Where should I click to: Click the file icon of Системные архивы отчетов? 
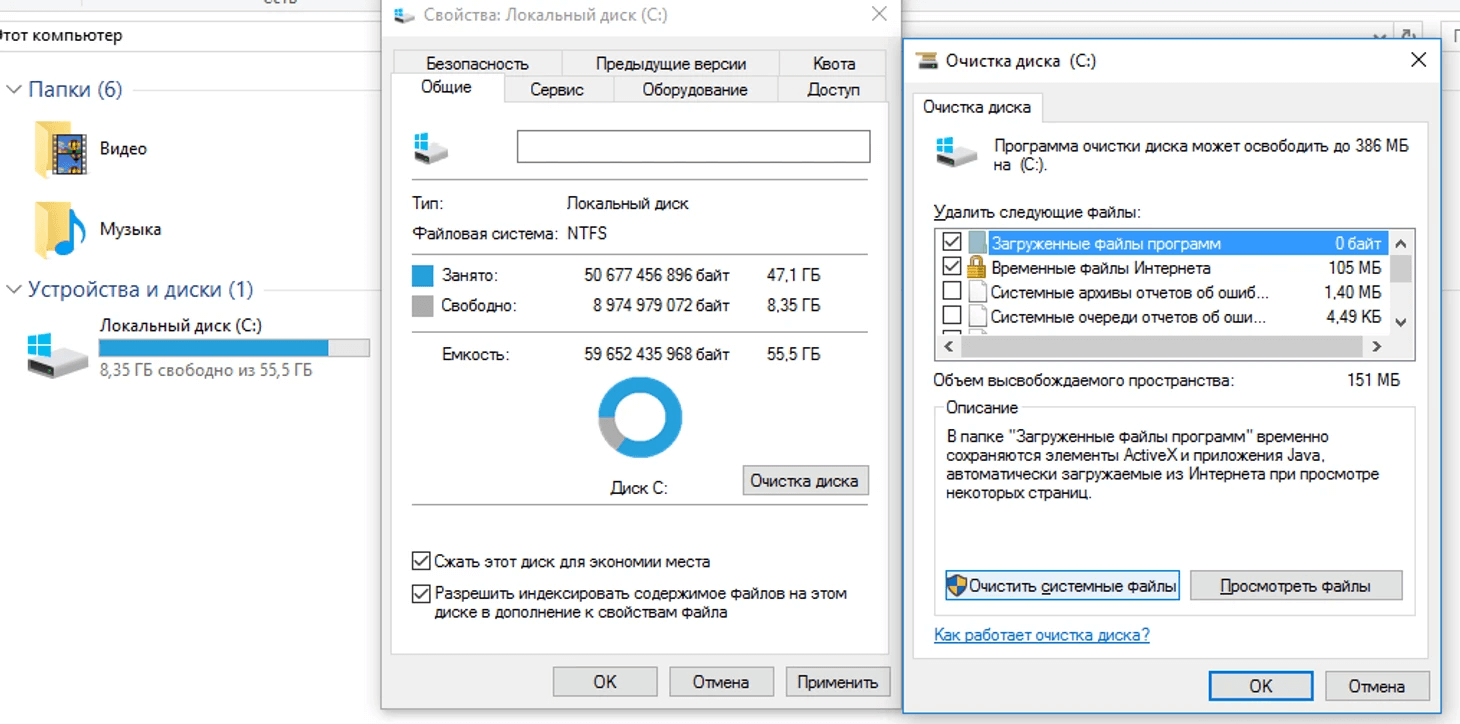point(977,293)
